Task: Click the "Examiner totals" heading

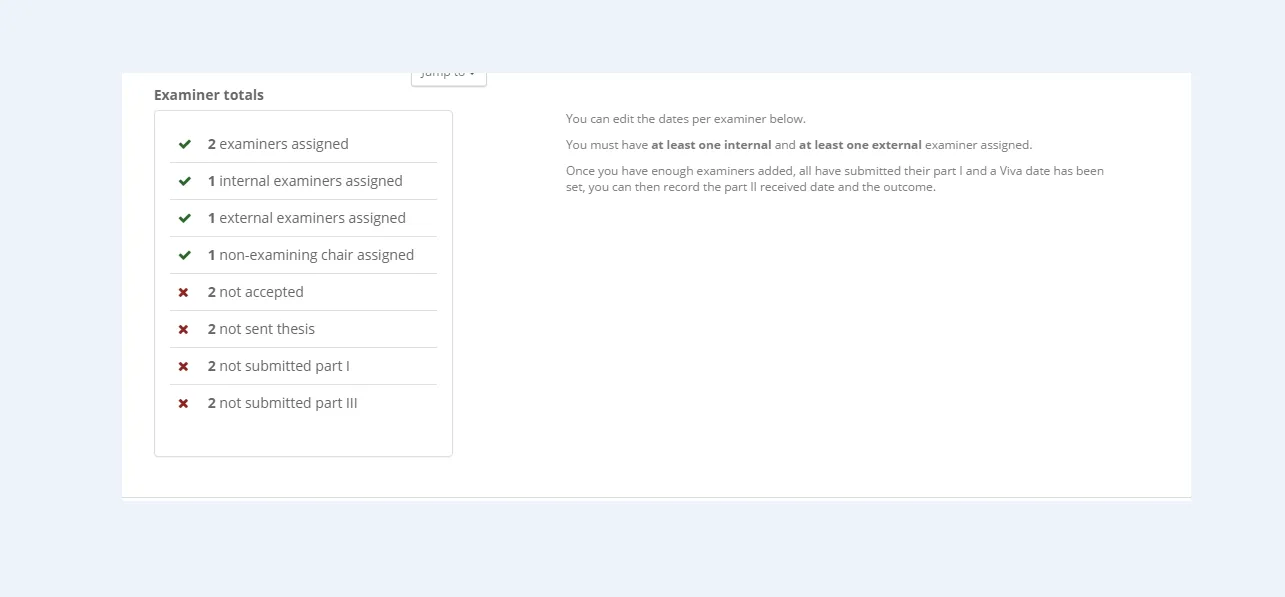Action: coord(208,94)
